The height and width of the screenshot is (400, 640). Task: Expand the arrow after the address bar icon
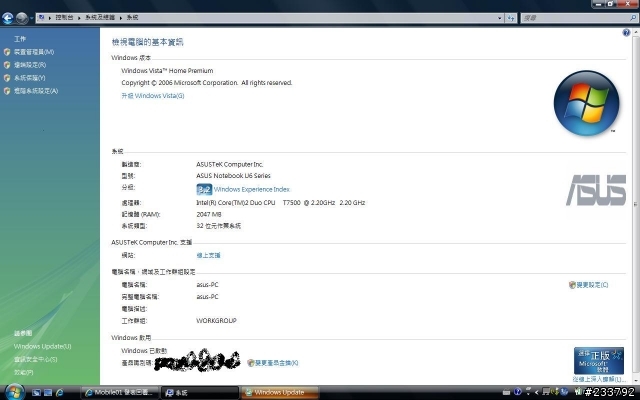pyautogui.click(x=50, y=18)
